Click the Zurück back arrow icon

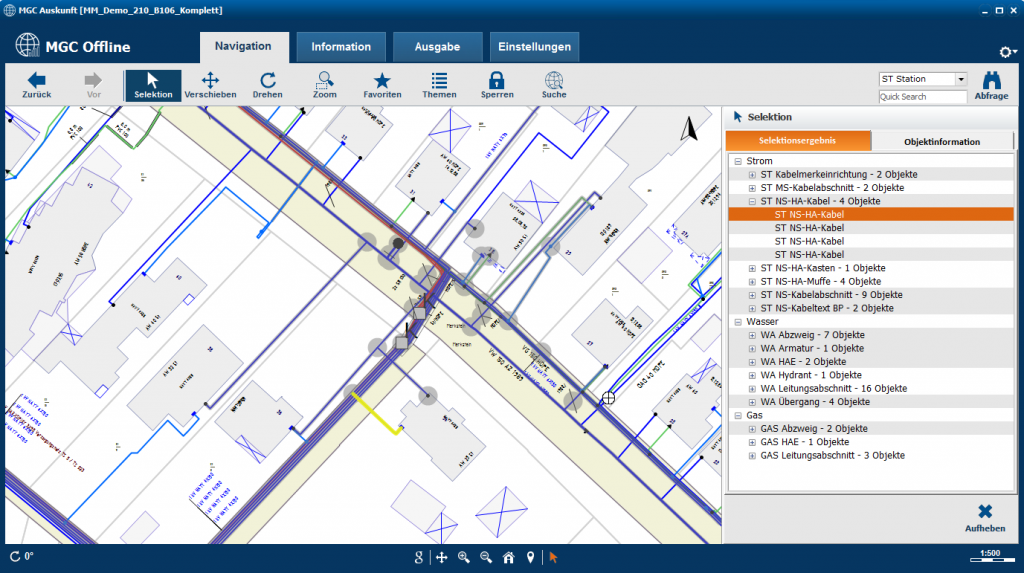coord(37,81)
